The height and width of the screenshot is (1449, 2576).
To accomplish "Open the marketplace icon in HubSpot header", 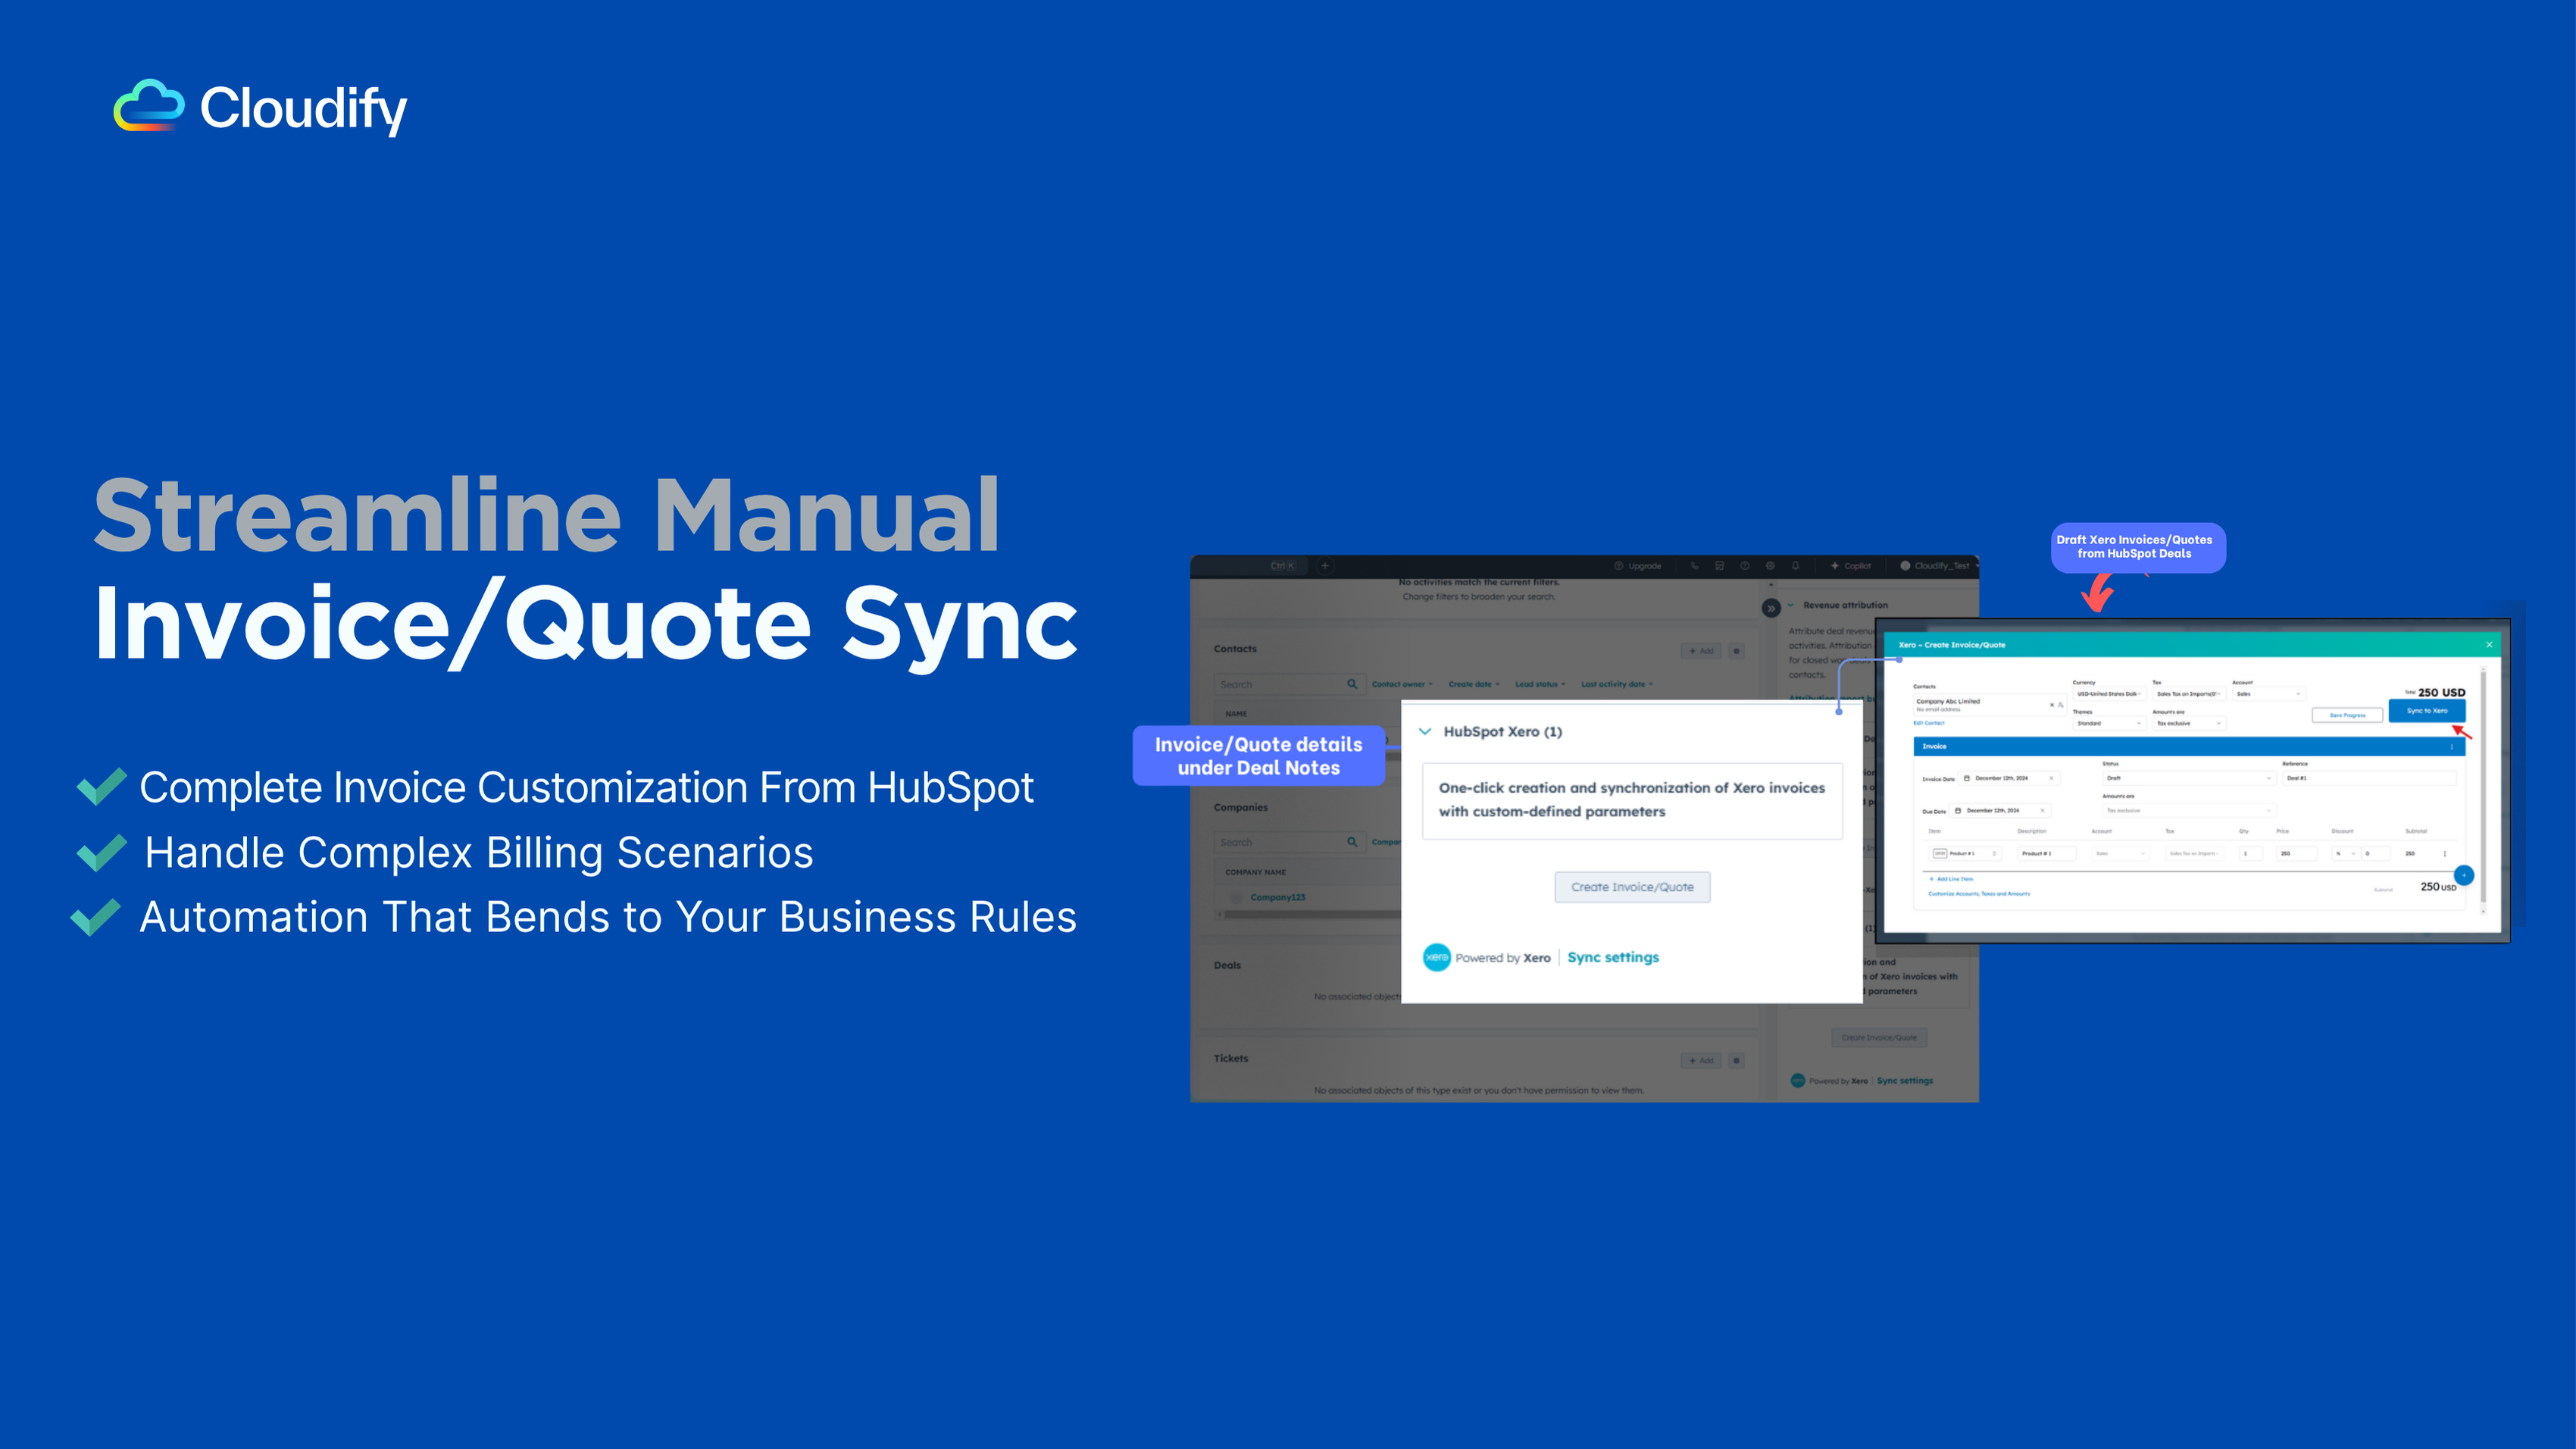I will coord(1719,566).
